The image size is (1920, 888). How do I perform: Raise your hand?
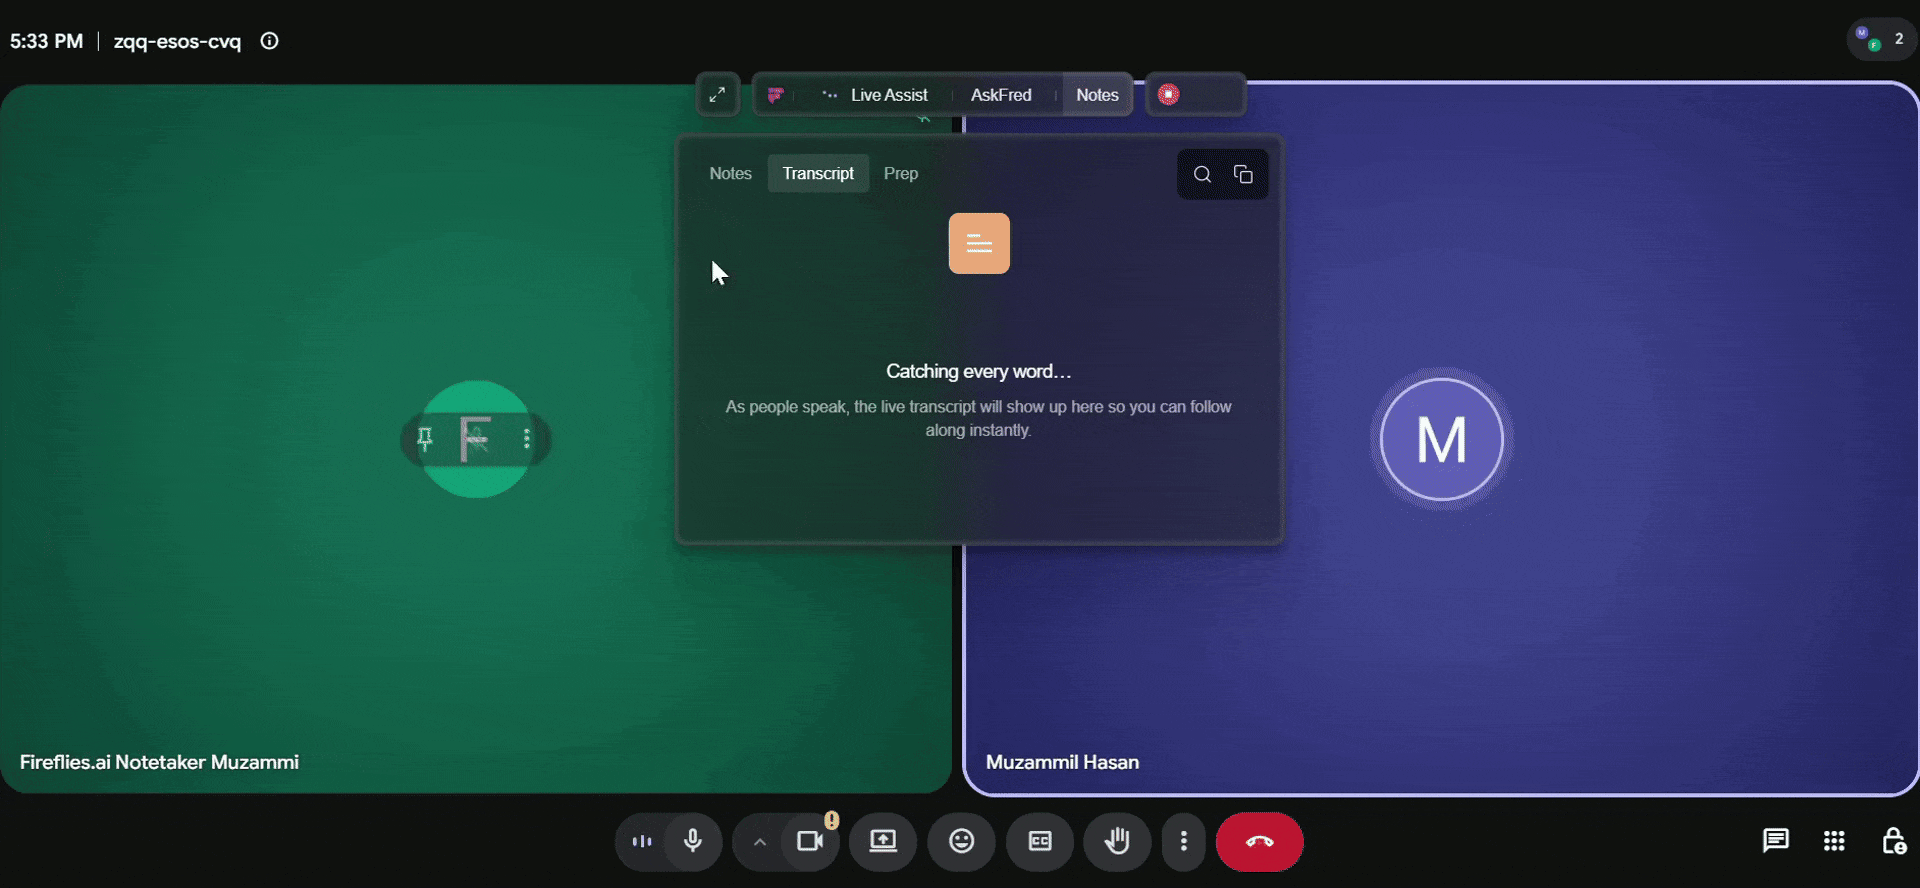[1117, 842]
